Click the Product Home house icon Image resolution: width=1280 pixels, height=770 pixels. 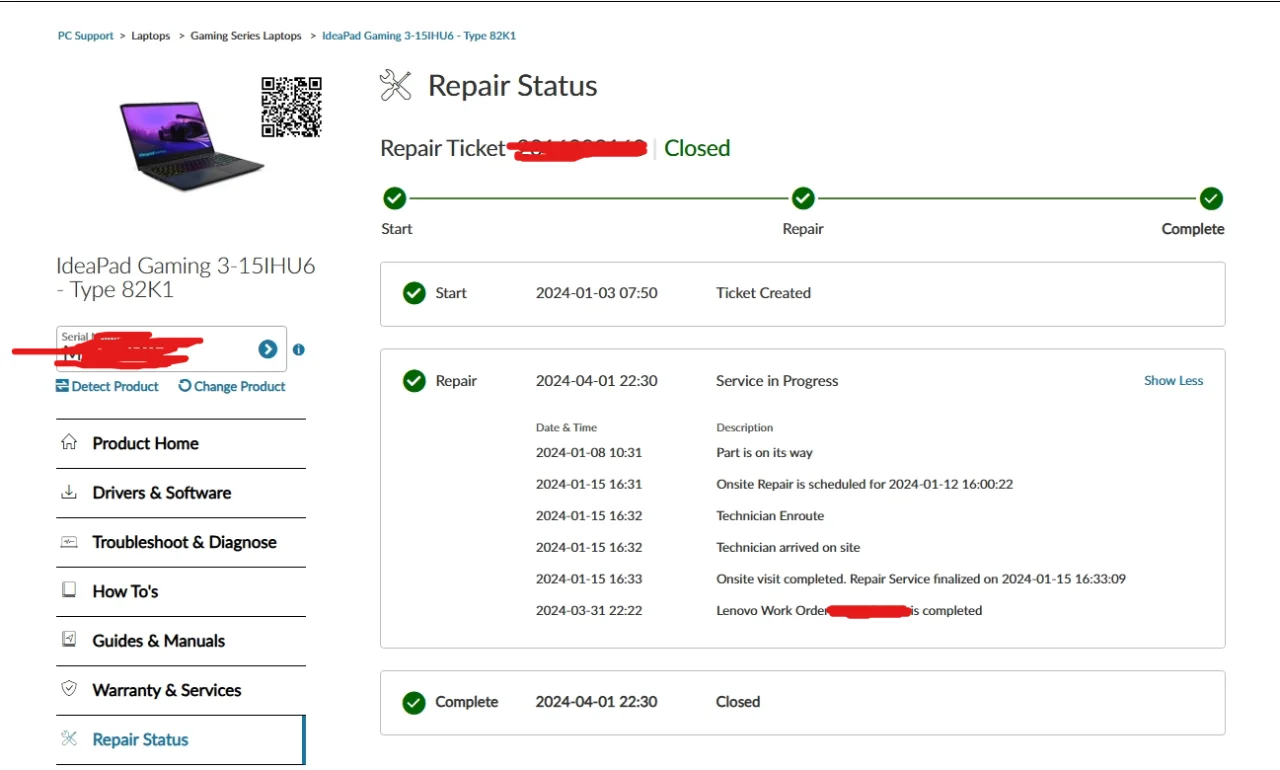pyautogui.click(x=69, y=442)
